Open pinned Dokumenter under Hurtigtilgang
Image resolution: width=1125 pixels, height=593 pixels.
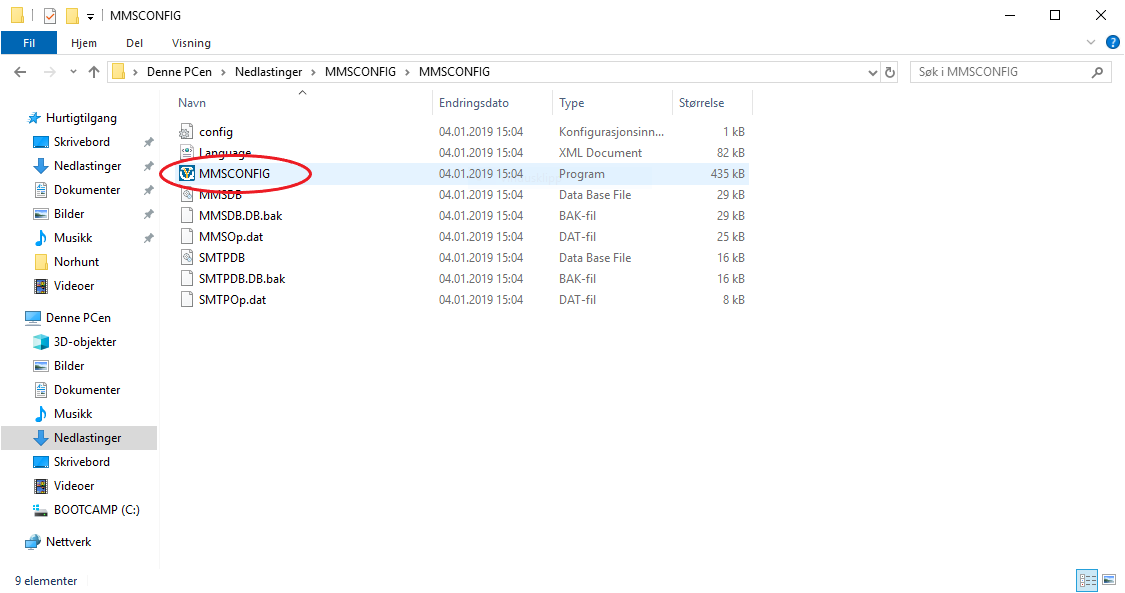pos(87,190)
